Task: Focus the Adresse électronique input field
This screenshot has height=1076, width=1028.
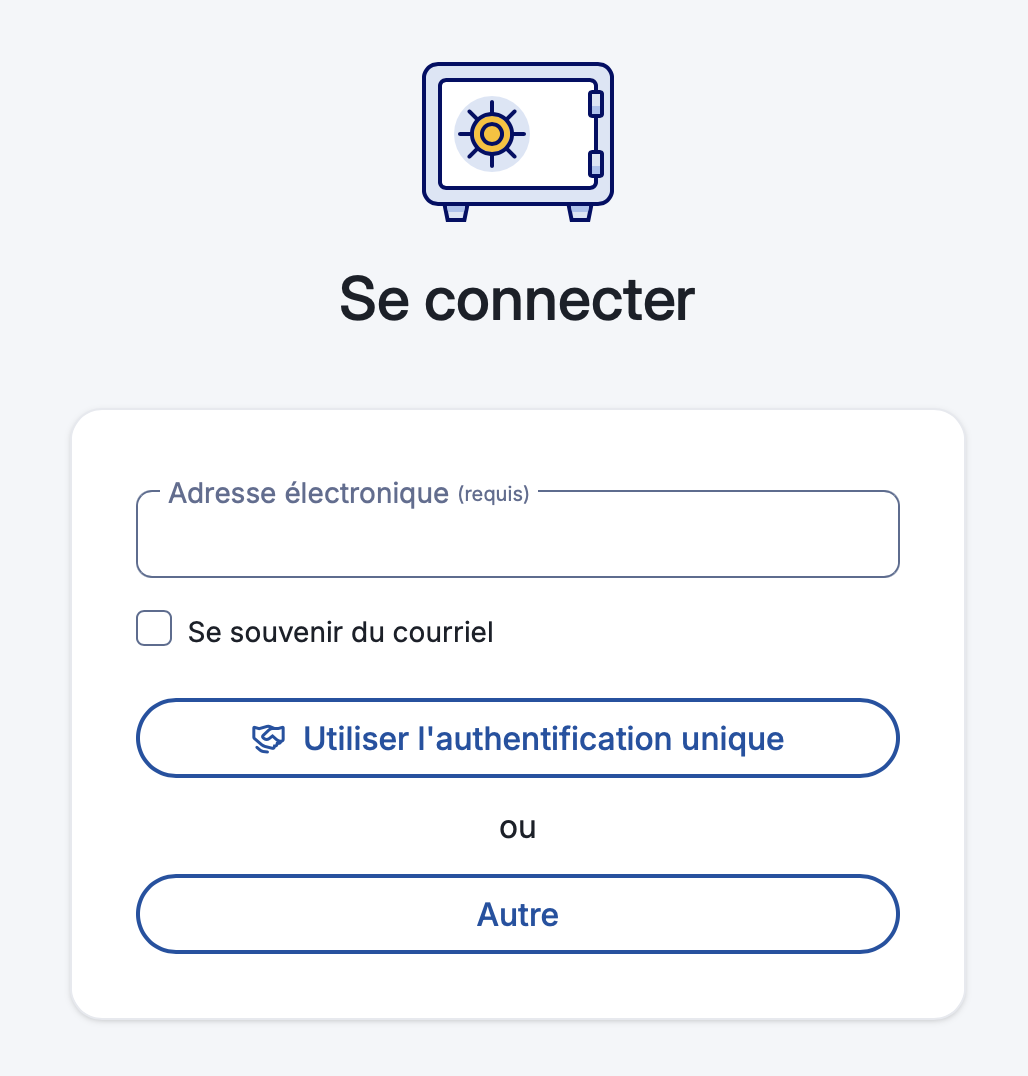Action: coord(517,540)
